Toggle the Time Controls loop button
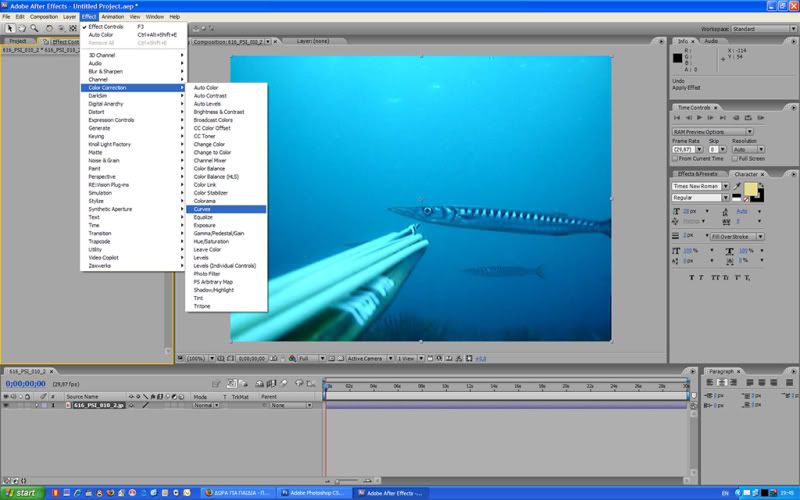The image size is (800, 500). point(748,118)
